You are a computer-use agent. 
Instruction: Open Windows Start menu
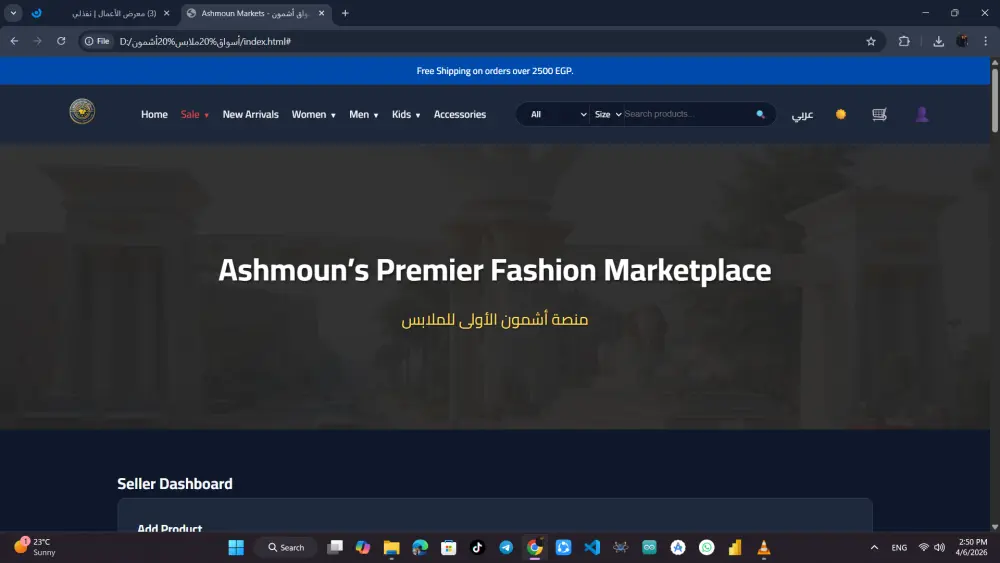click(236, 547)
